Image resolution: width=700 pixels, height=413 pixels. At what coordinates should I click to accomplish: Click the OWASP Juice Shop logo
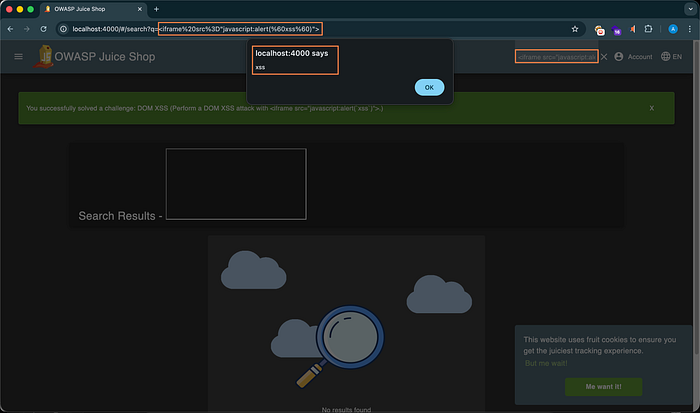[x=43, y=56]
